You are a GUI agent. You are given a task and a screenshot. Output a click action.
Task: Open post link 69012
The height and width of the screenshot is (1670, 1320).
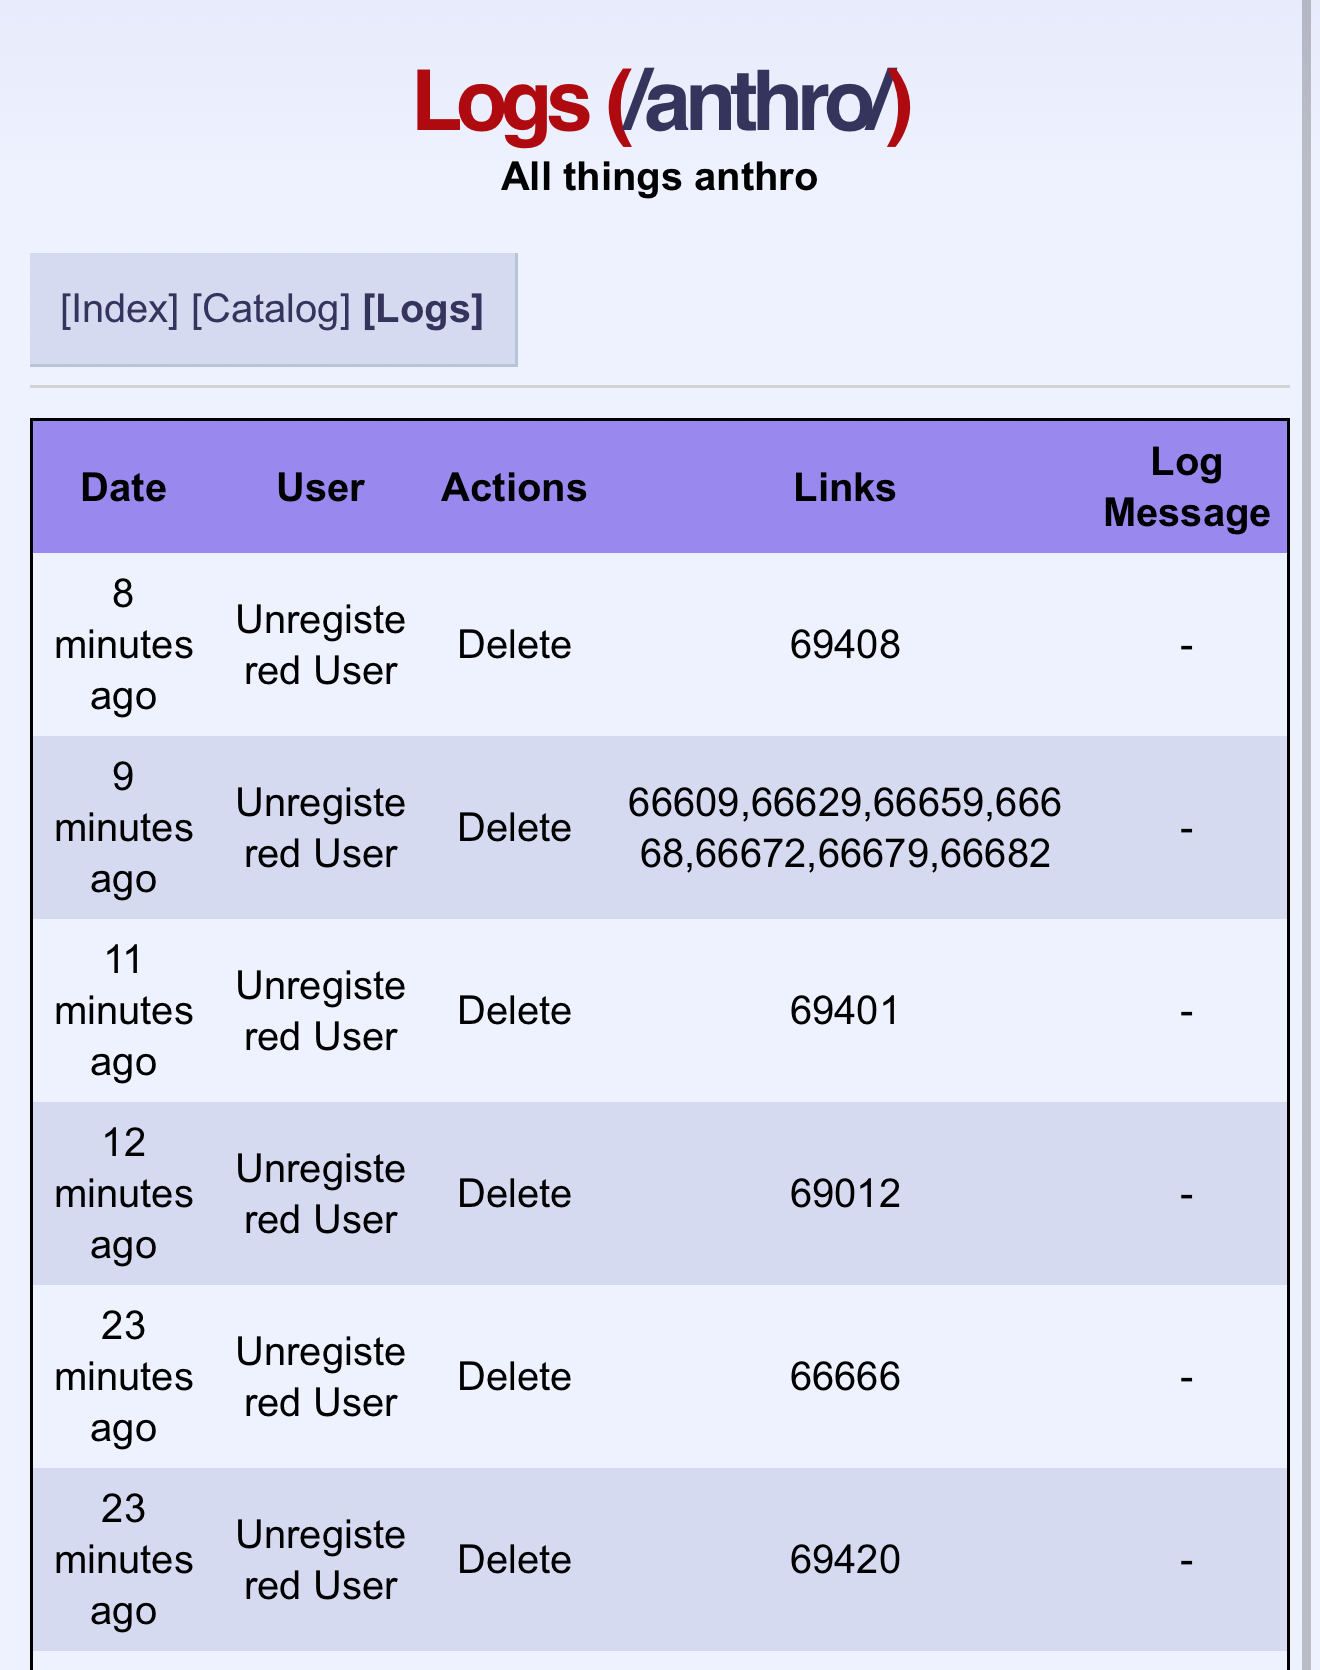coord(845,1194)
